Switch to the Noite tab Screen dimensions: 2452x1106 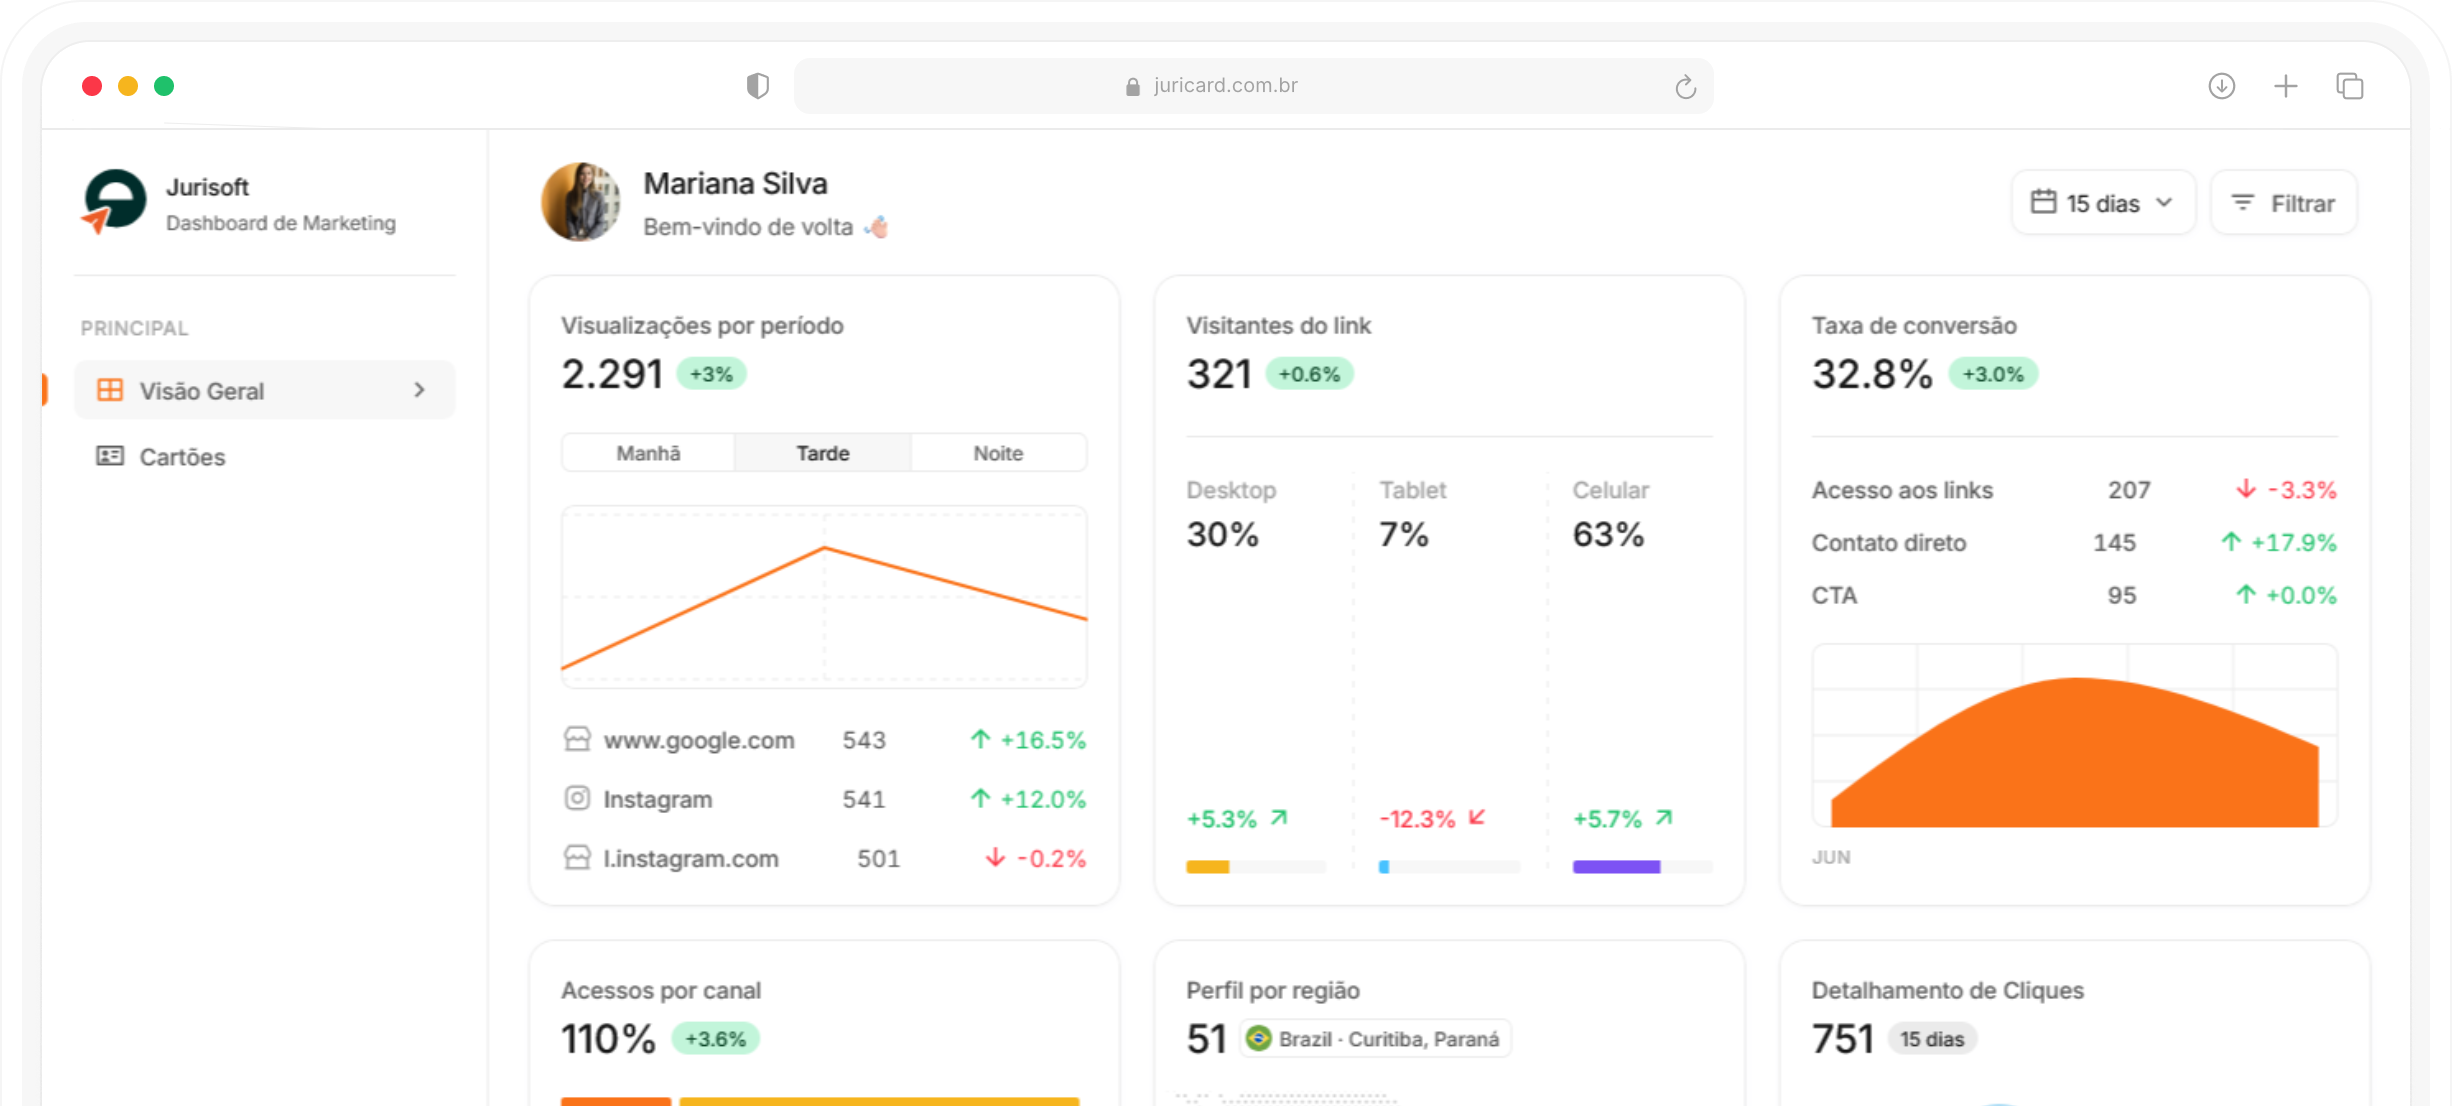[x=998, y=453]
